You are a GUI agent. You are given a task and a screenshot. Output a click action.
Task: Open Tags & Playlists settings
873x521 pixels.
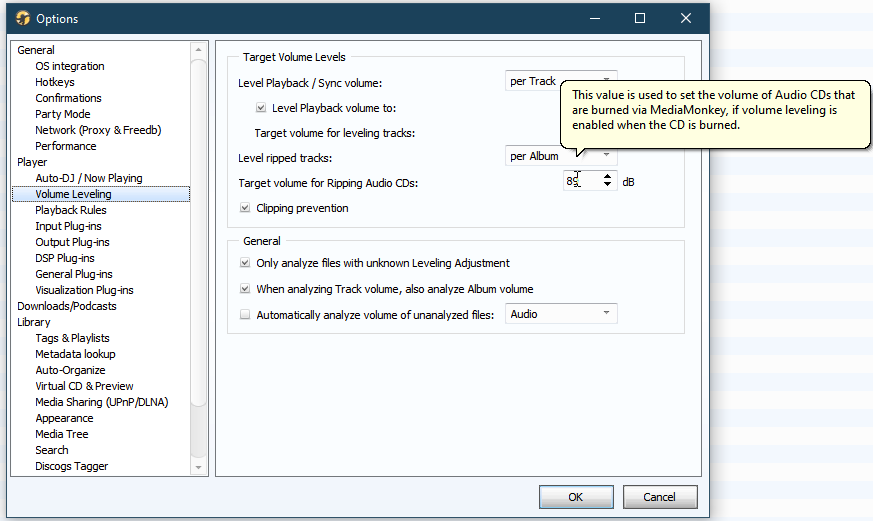72,338
